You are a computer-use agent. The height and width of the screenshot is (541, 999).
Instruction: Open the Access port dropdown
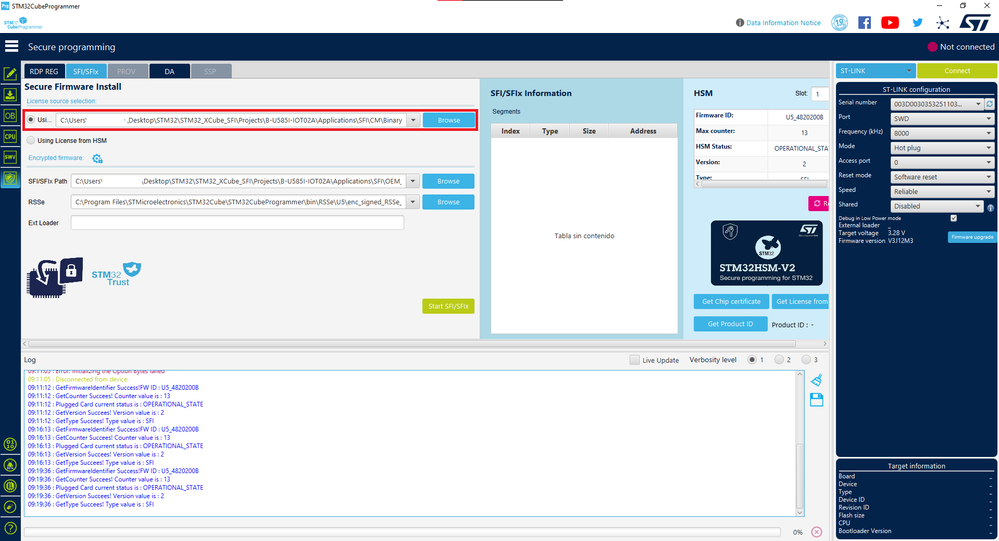pos(942,162)
